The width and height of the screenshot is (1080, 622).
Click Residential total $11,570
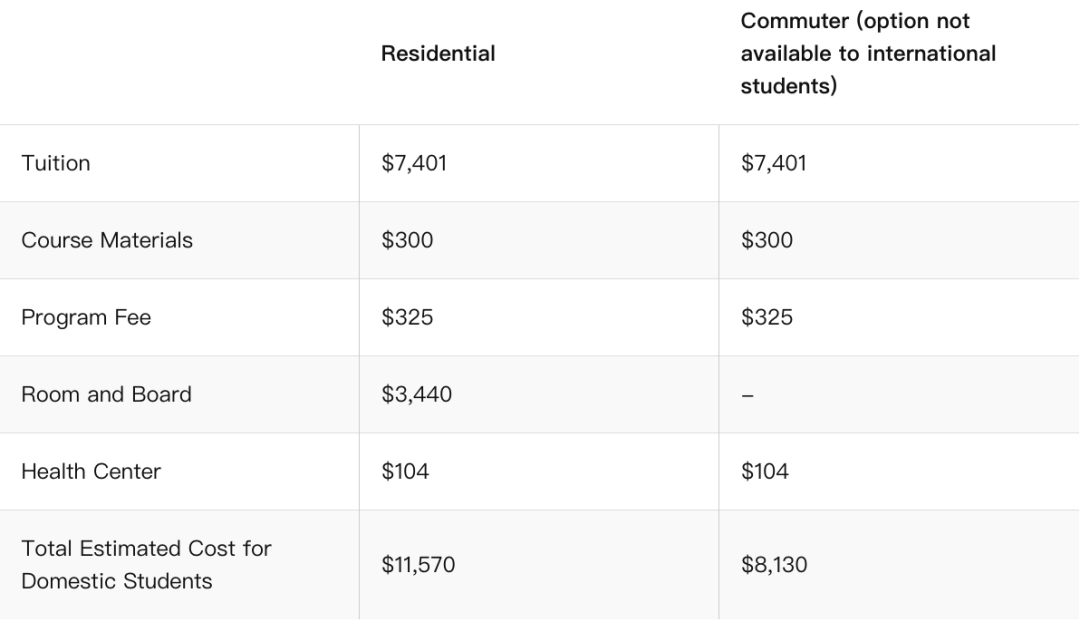[x=418, y=565]
